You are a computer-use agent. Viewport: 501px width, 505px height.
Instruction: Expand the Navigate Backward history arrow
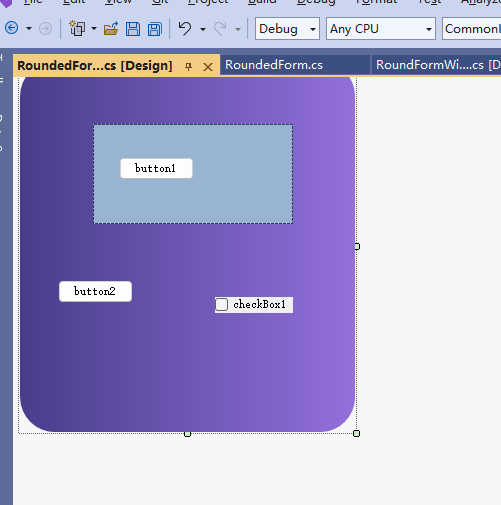29,29
